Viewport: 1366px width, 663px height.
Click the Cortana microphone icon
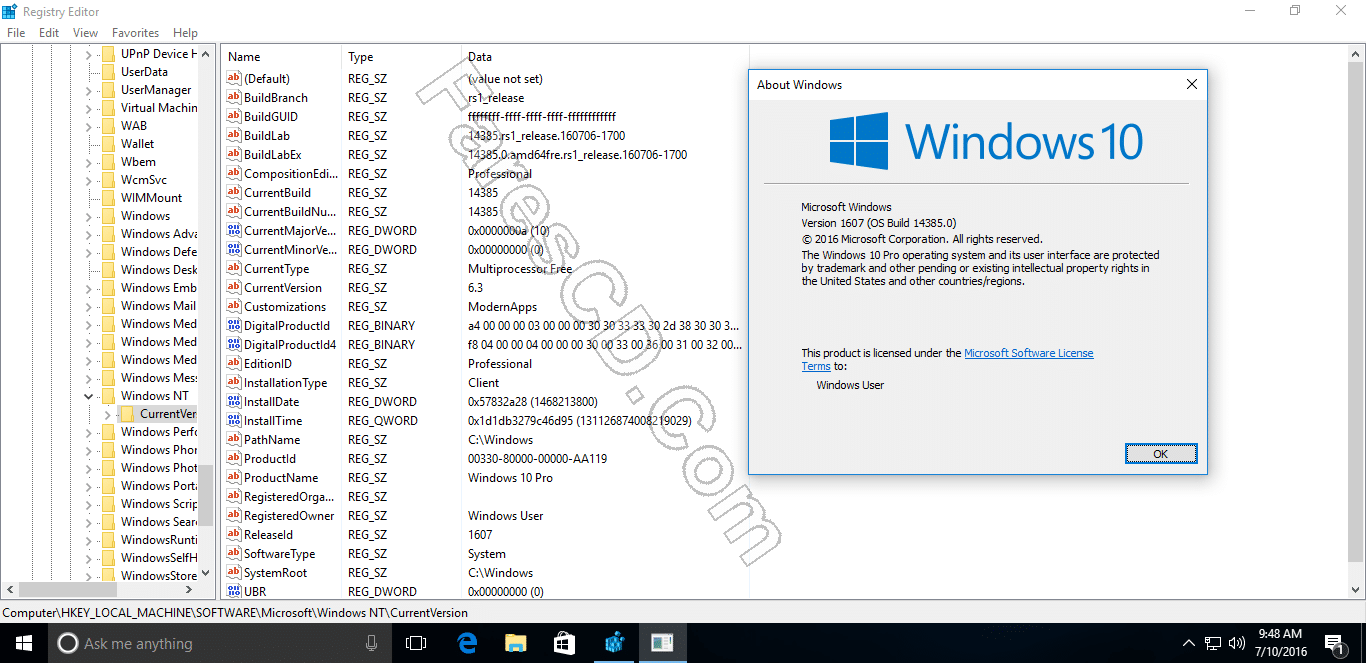372,643
